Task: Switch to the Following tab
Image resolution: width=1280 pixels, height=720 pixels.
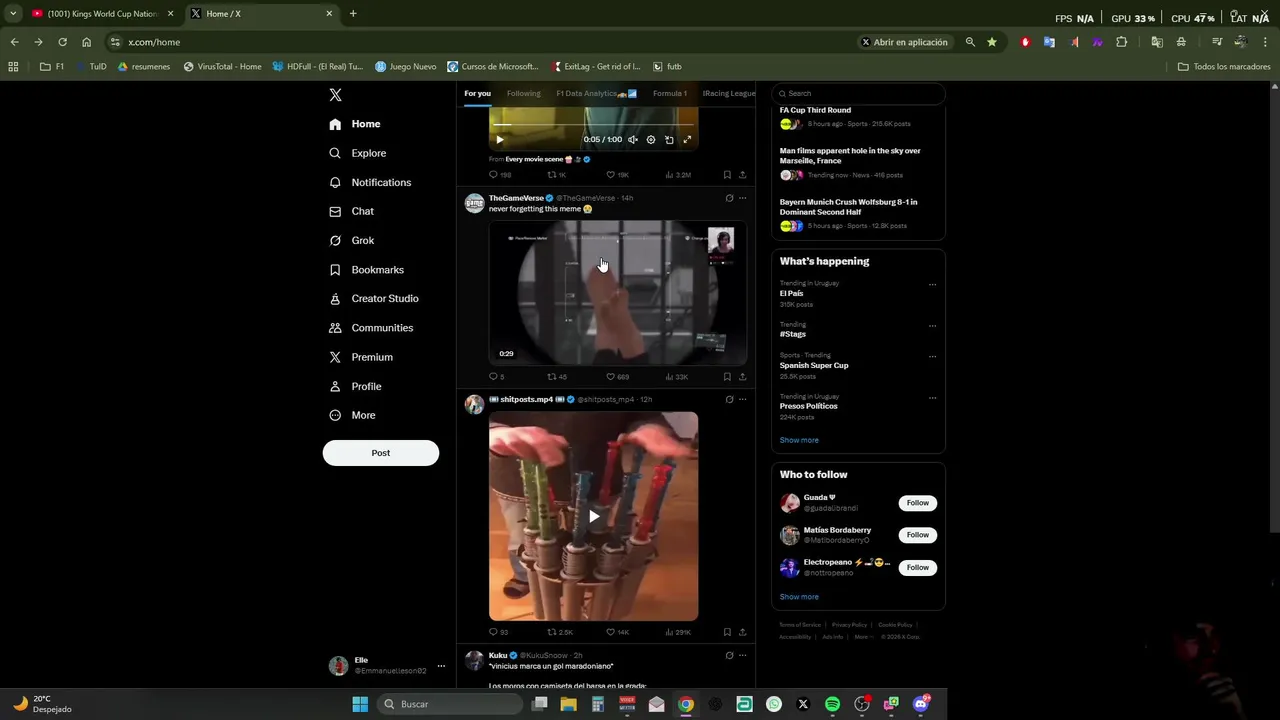Action: point(523,94)
